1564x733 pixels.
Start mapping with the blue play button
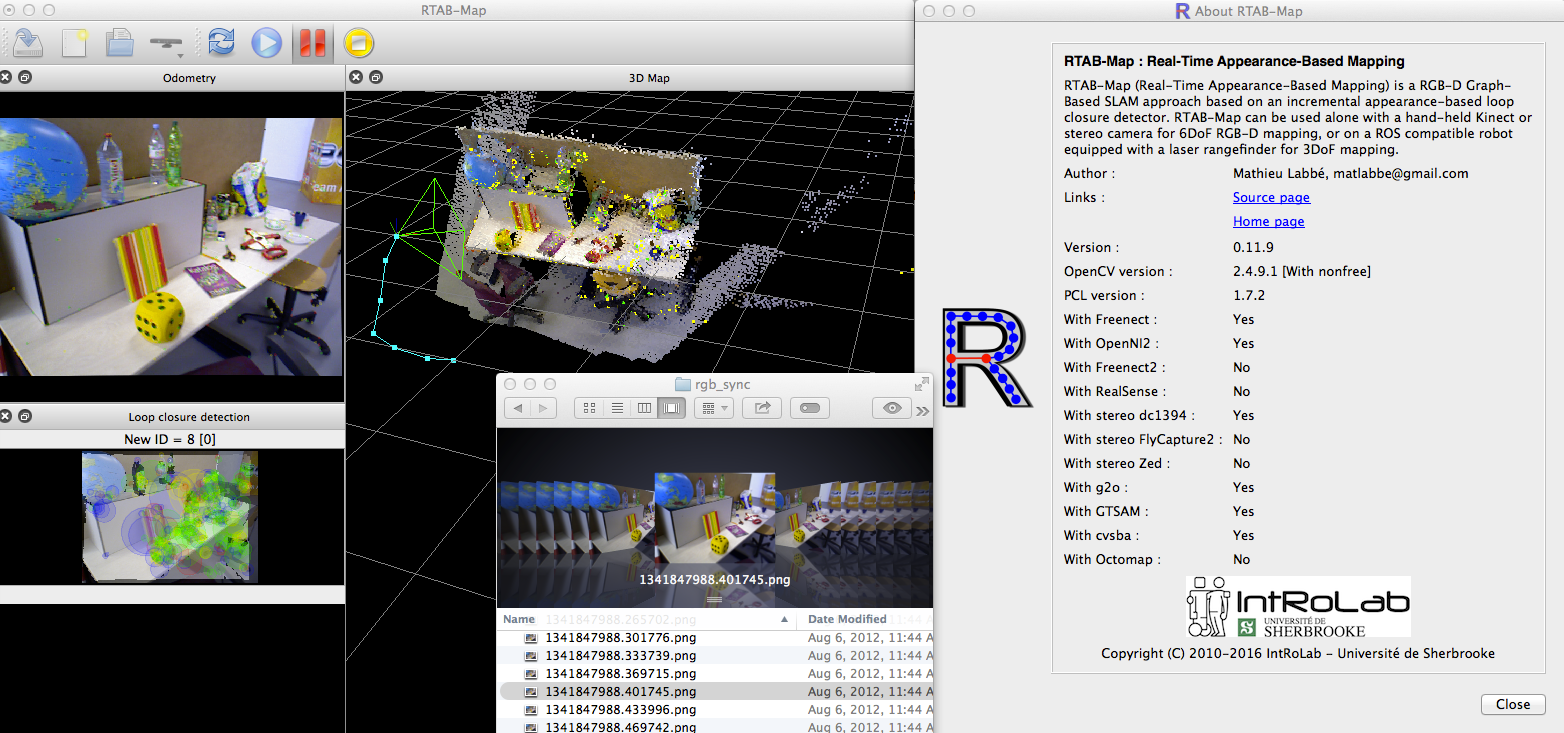266,42
